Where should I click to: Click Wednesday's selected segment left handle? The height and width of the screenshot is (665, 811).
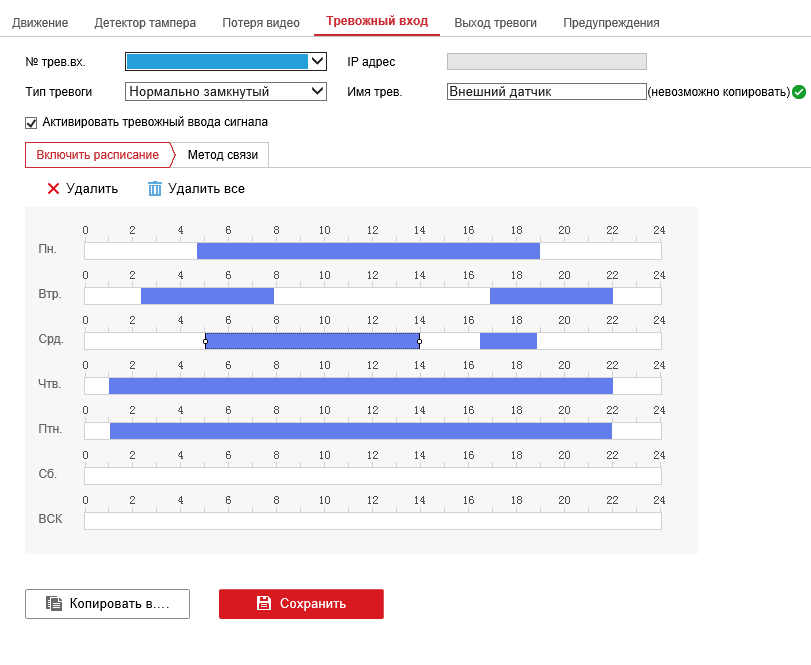[205, 341]
